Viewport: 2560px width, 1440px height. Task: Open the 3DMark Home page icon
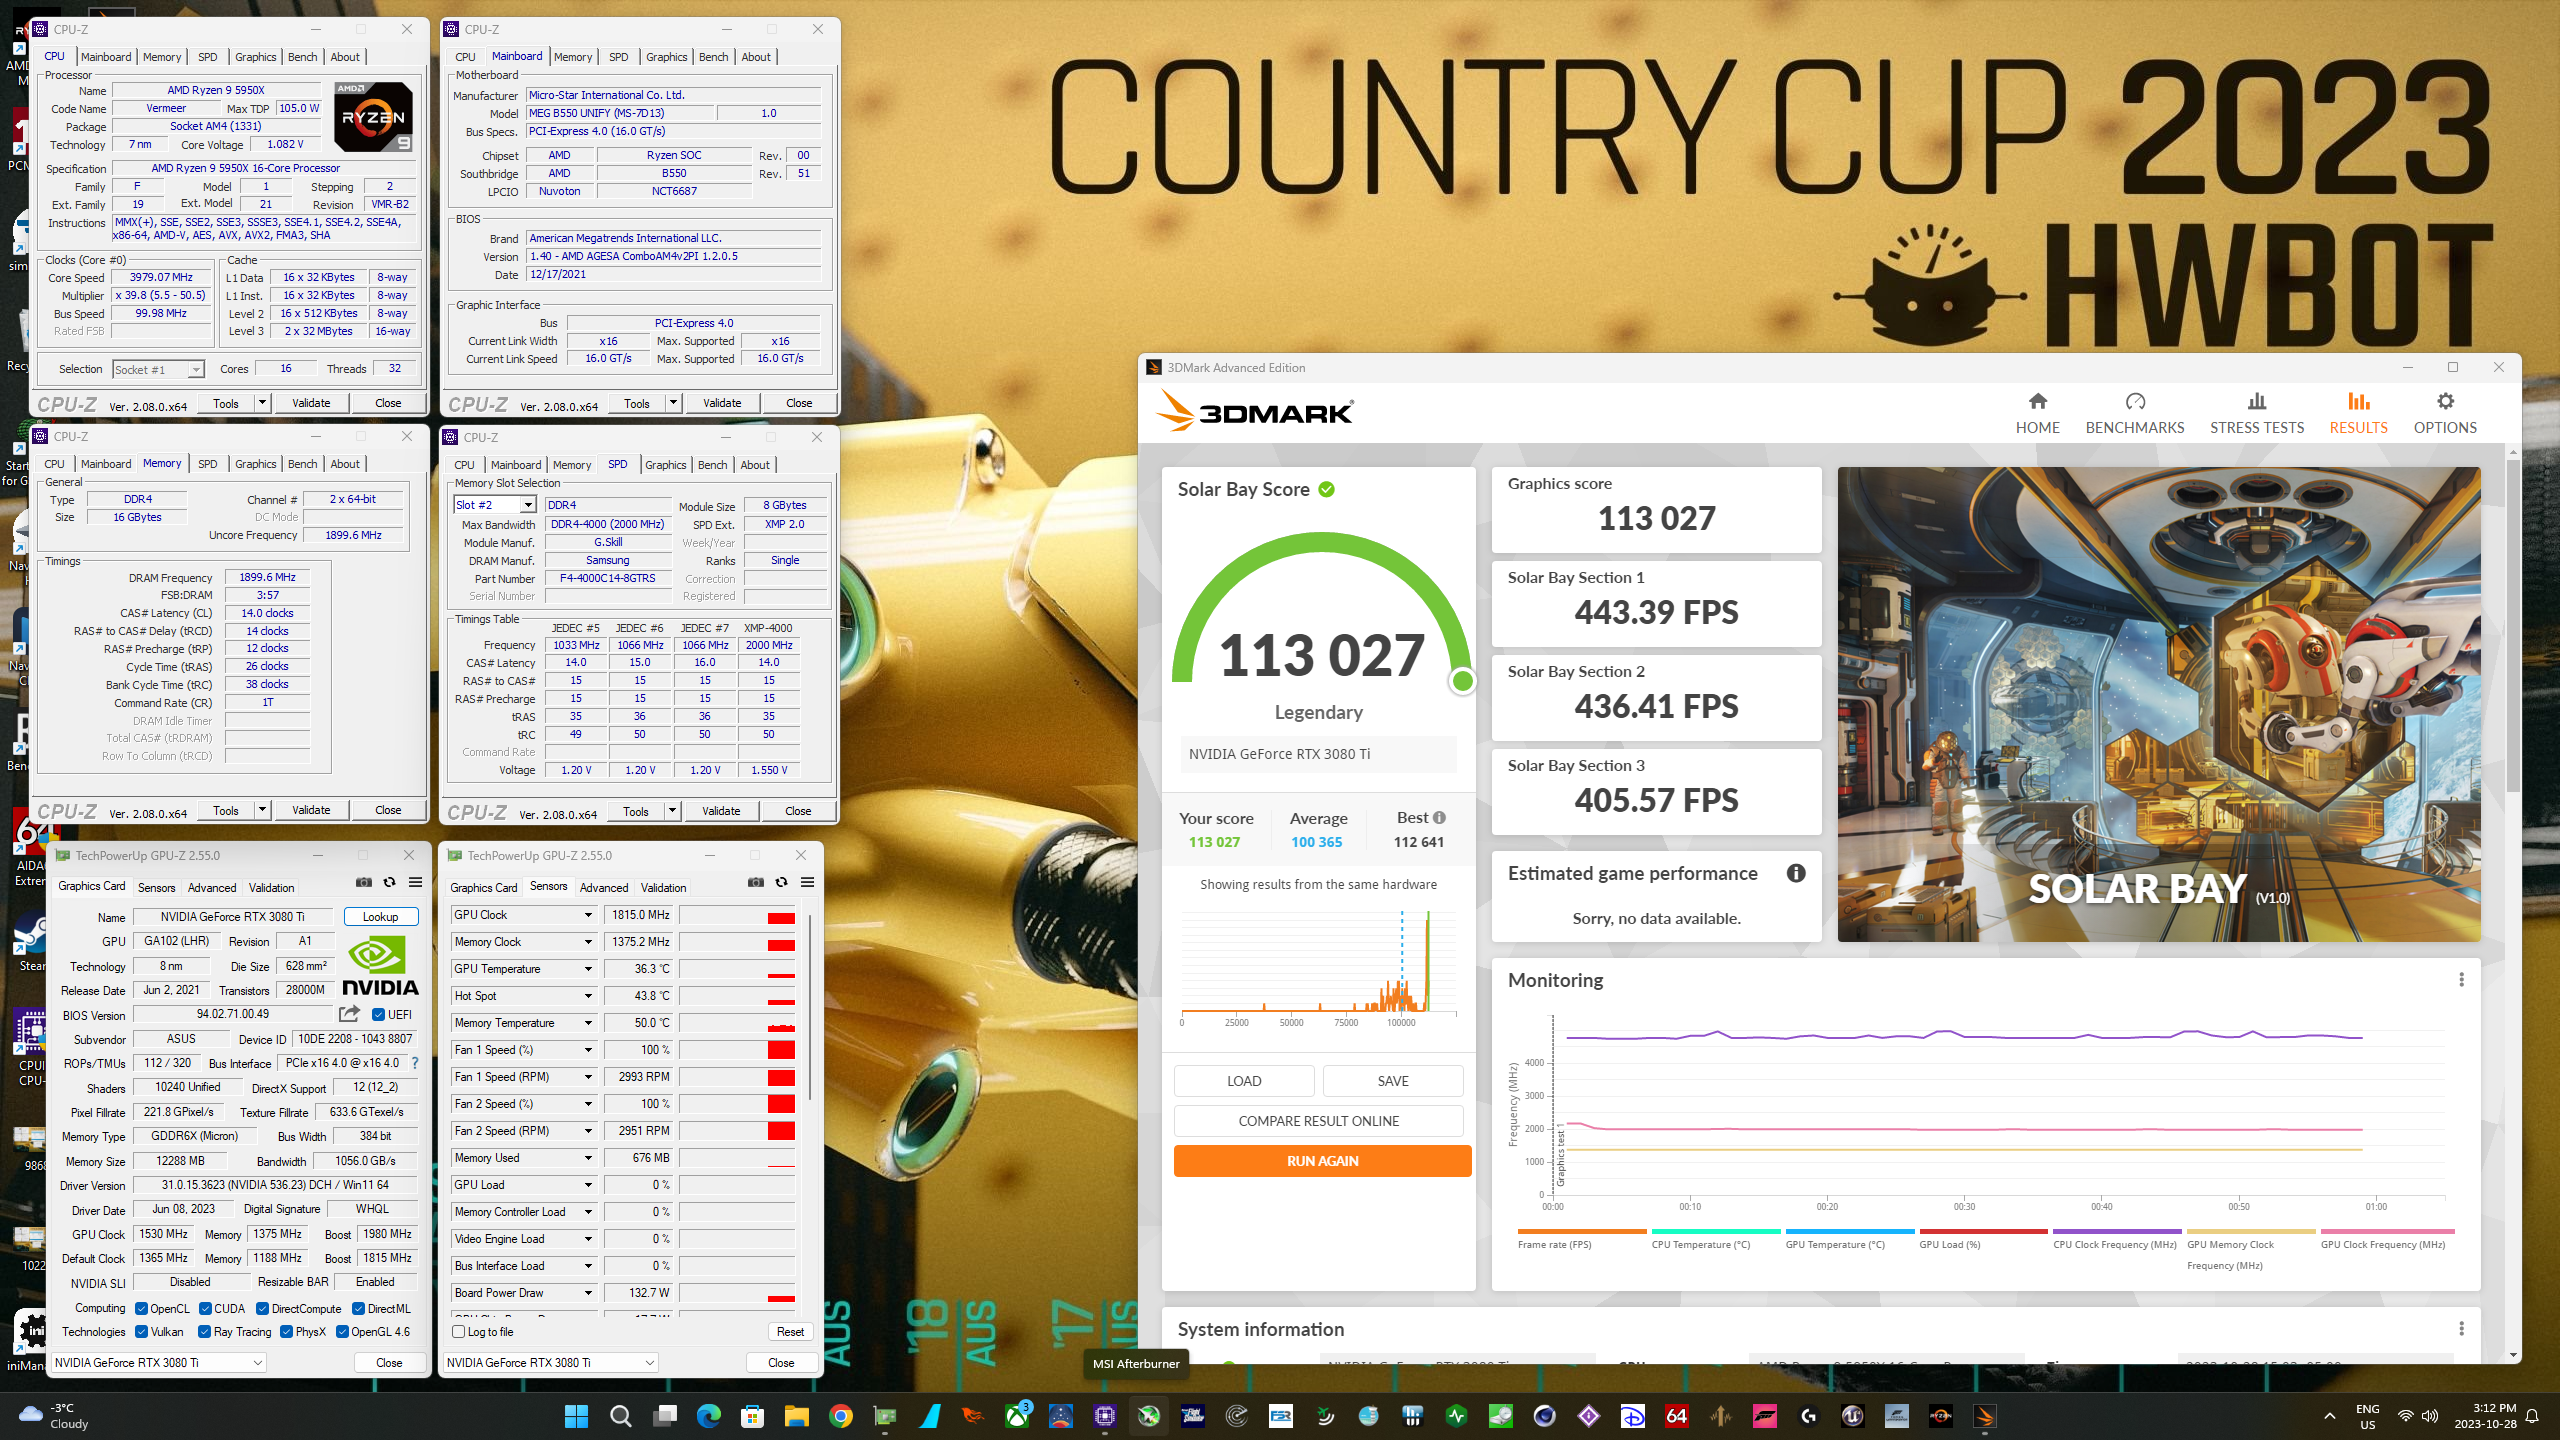pos(2037,402)
